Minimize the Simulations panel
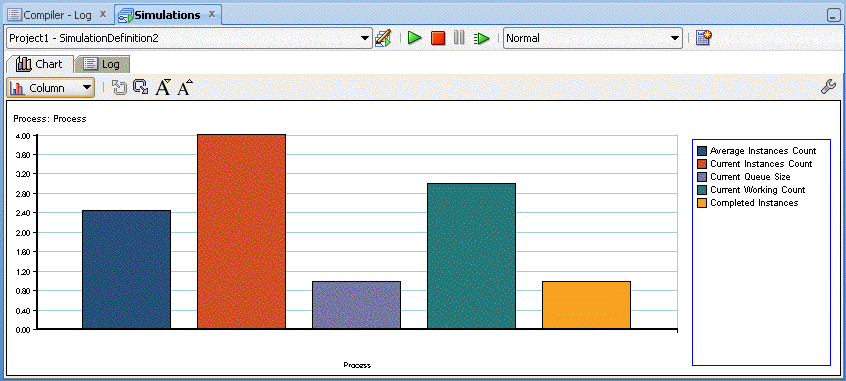Image resolution: width=846 pixels, height=381 pixels. pyautogui.click(x=833, y=16)
